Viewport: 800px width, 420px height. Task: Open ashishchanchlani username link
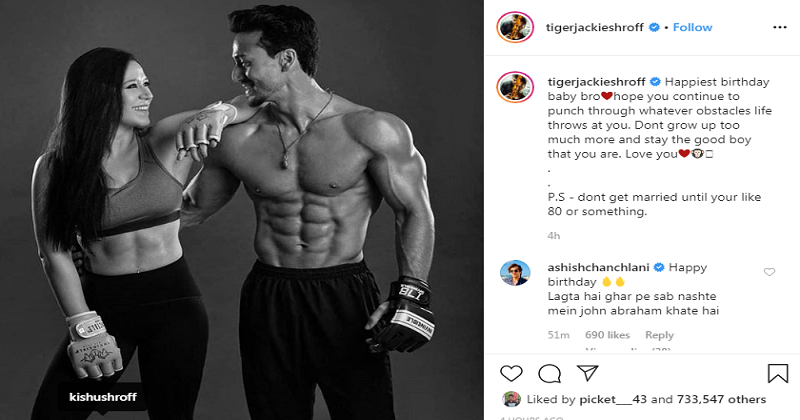(598, 267)
